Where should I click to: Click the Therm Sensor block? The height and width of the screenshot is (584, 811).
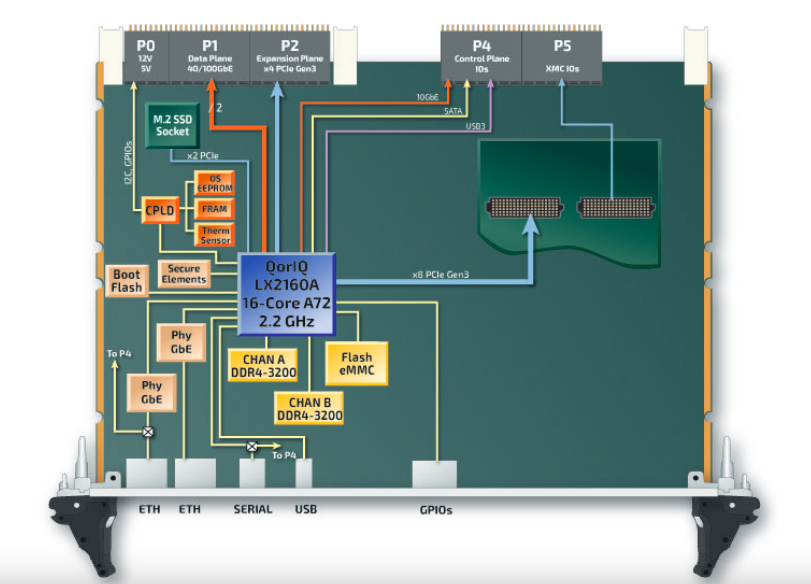pyautogui.click(x=215, y=235)
